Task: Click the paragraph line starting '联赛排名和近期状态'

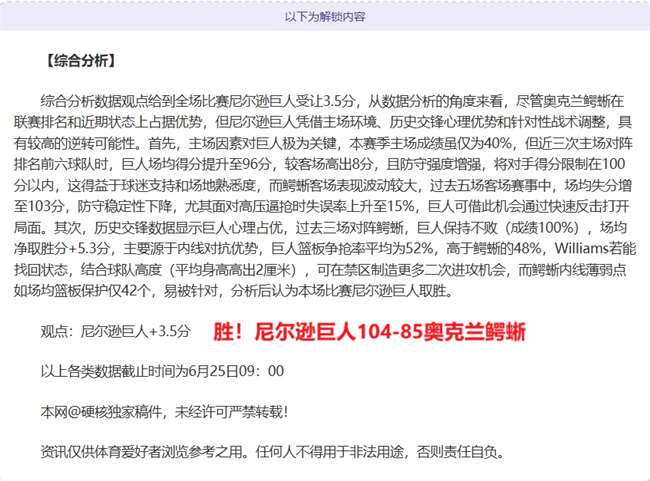Action: tap(323, 122)
